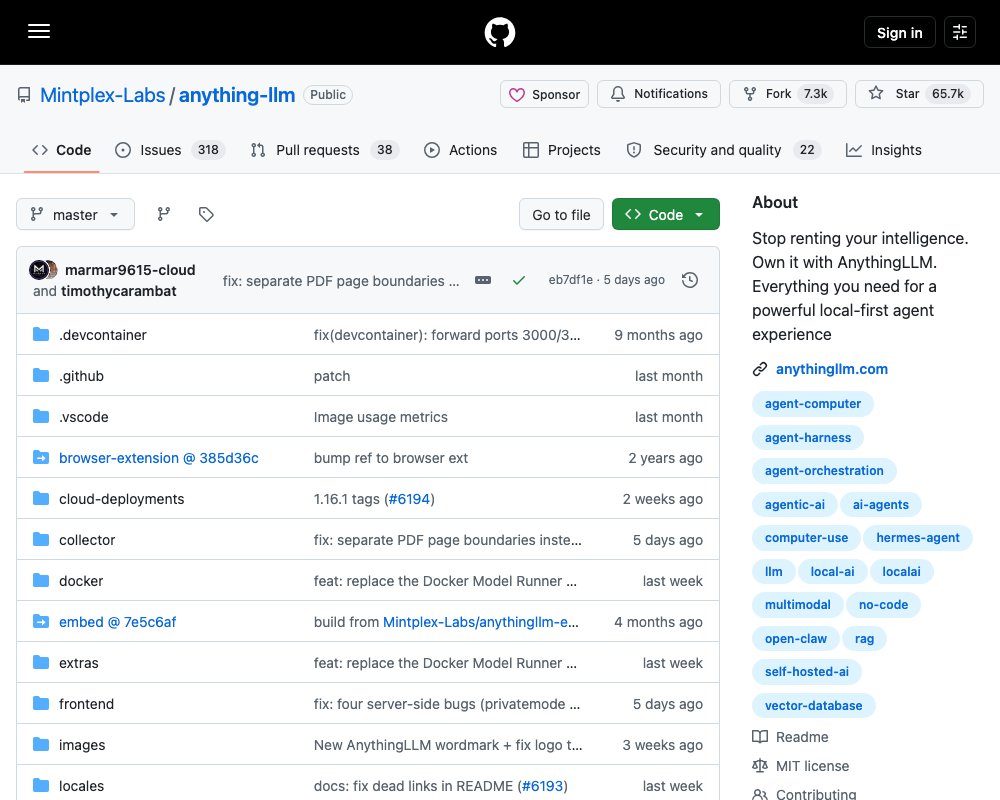Open the extras folder

click(x=78, y=663)
